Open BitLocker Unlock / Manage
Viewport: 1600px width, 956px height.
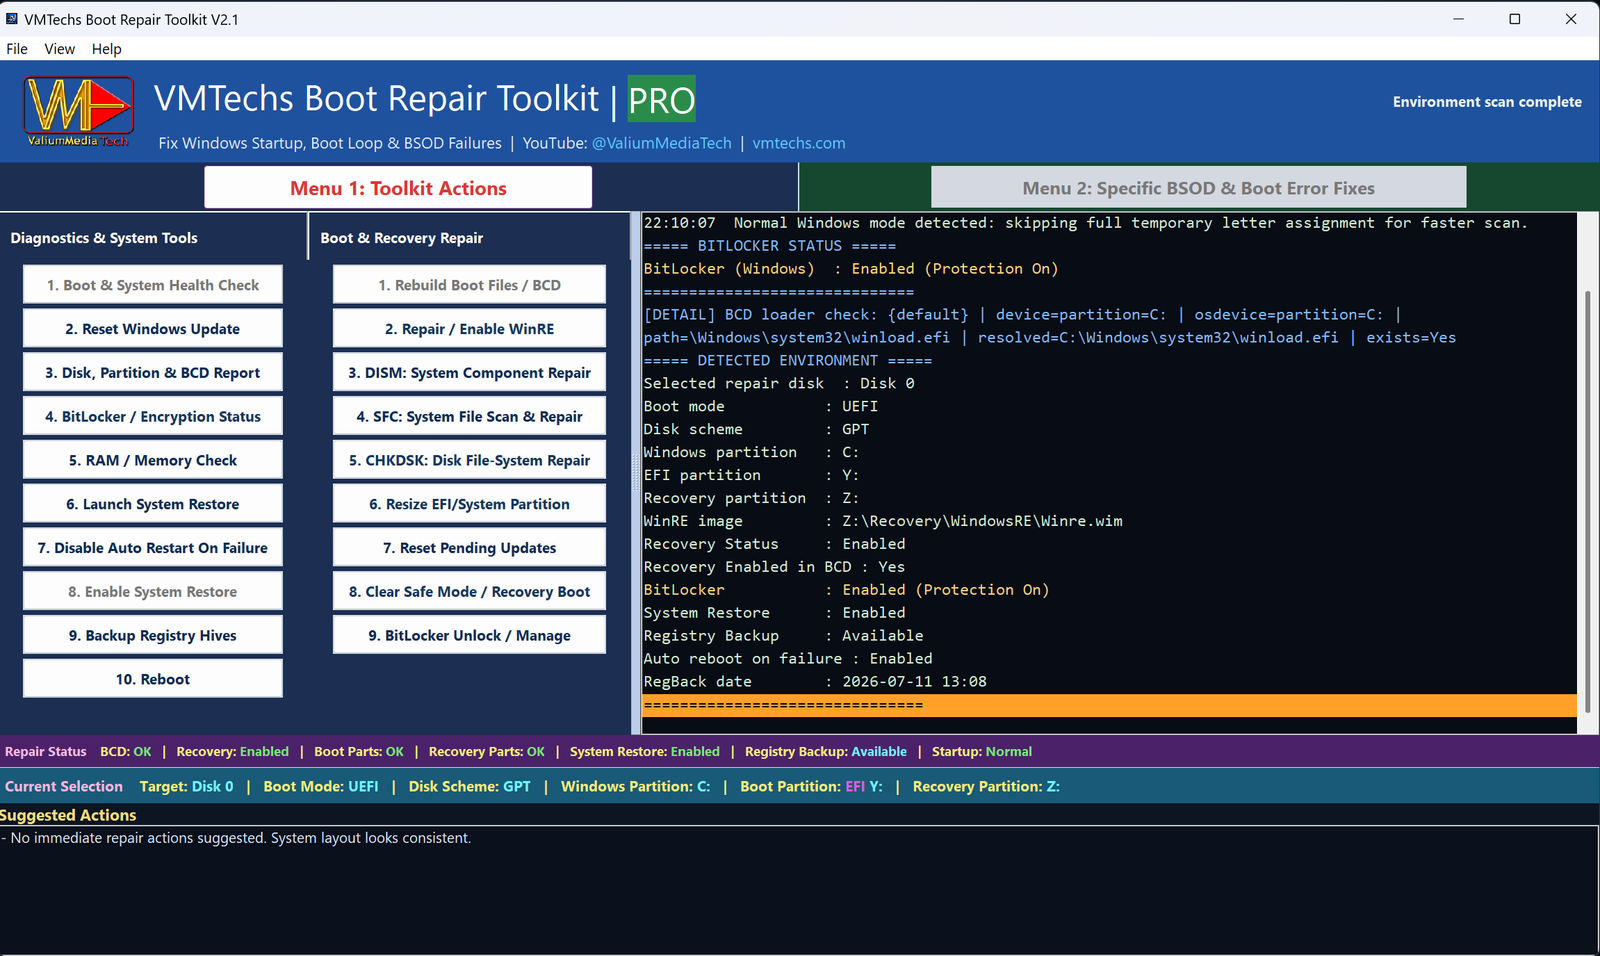tap(469, 636)
